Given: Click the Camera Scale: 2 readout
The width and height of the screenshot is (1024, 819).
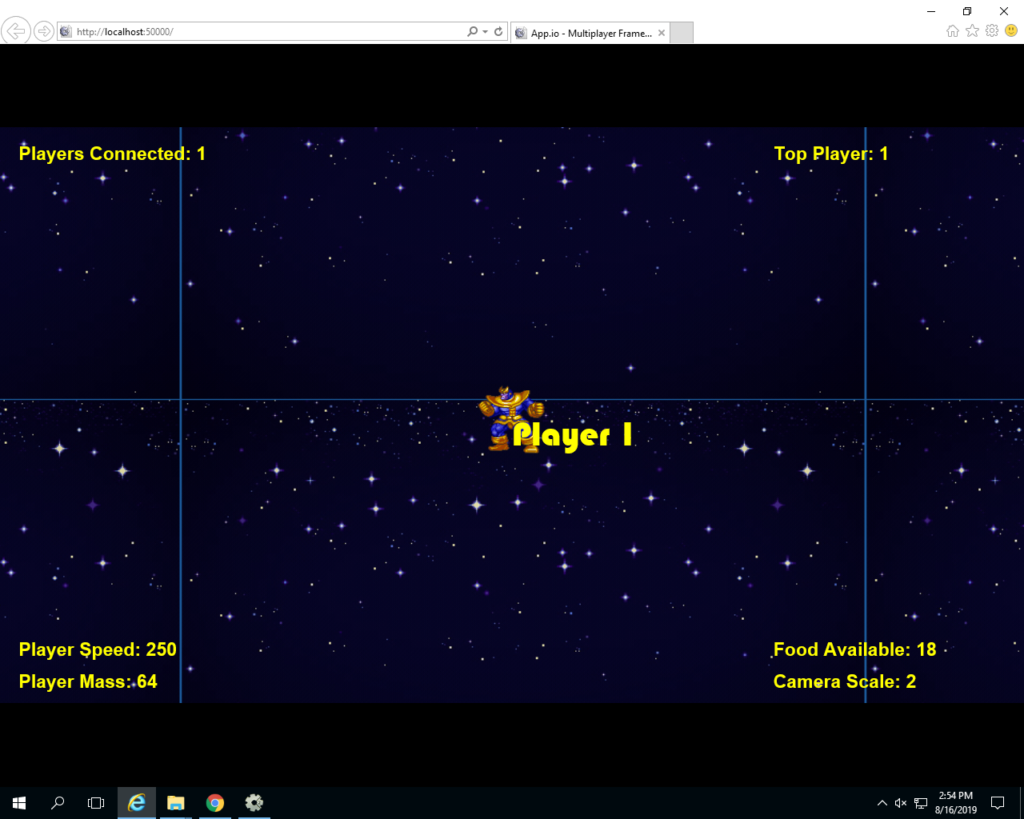Looking at the screenshot, I should pos(844,681).
